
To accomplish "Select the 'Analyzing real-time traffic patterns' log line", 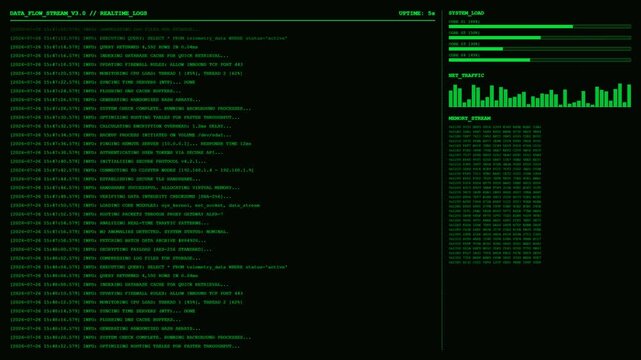I will point(109,223).
